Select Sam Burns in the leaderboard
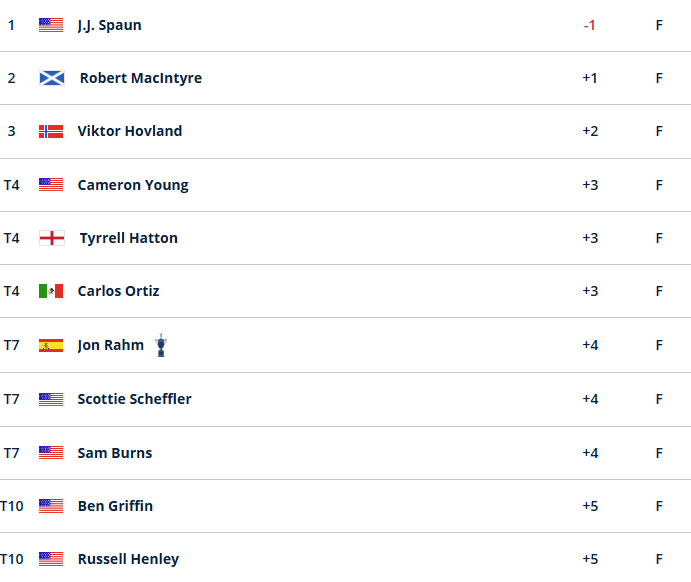 pos(115,453)
